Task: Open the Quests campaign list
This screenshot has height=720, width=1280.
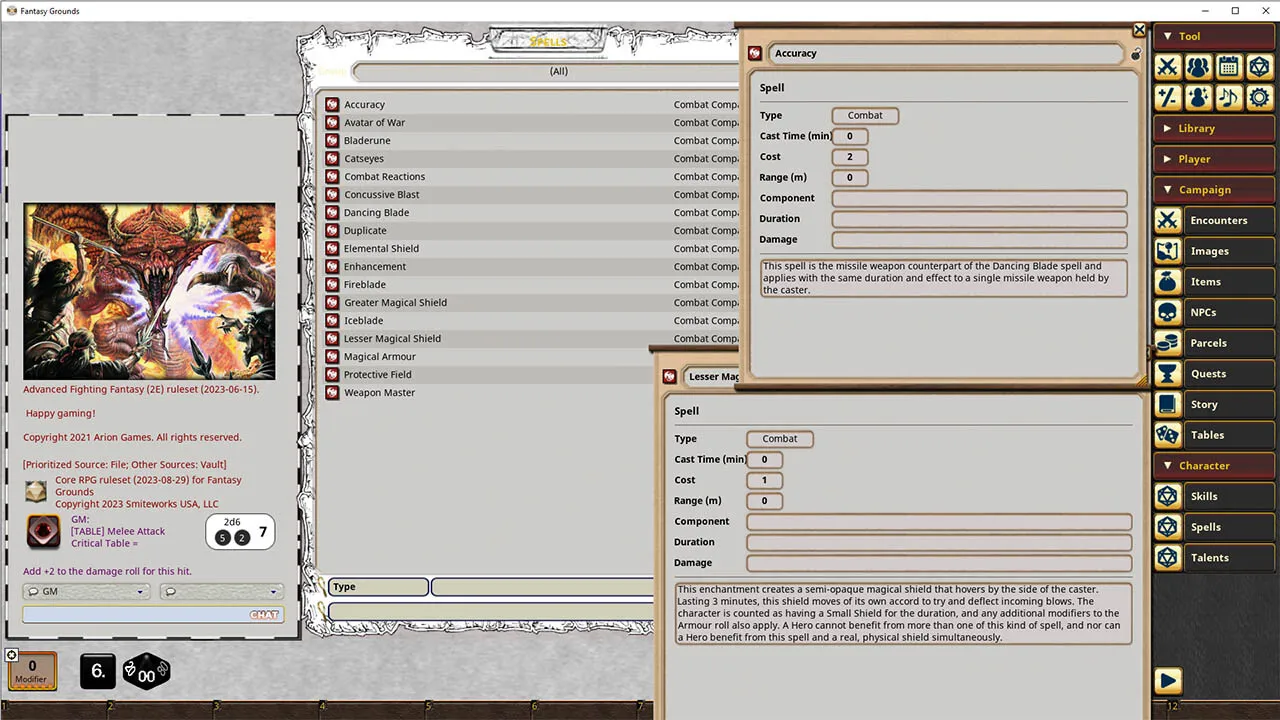Action: [x=1229, y=374]
